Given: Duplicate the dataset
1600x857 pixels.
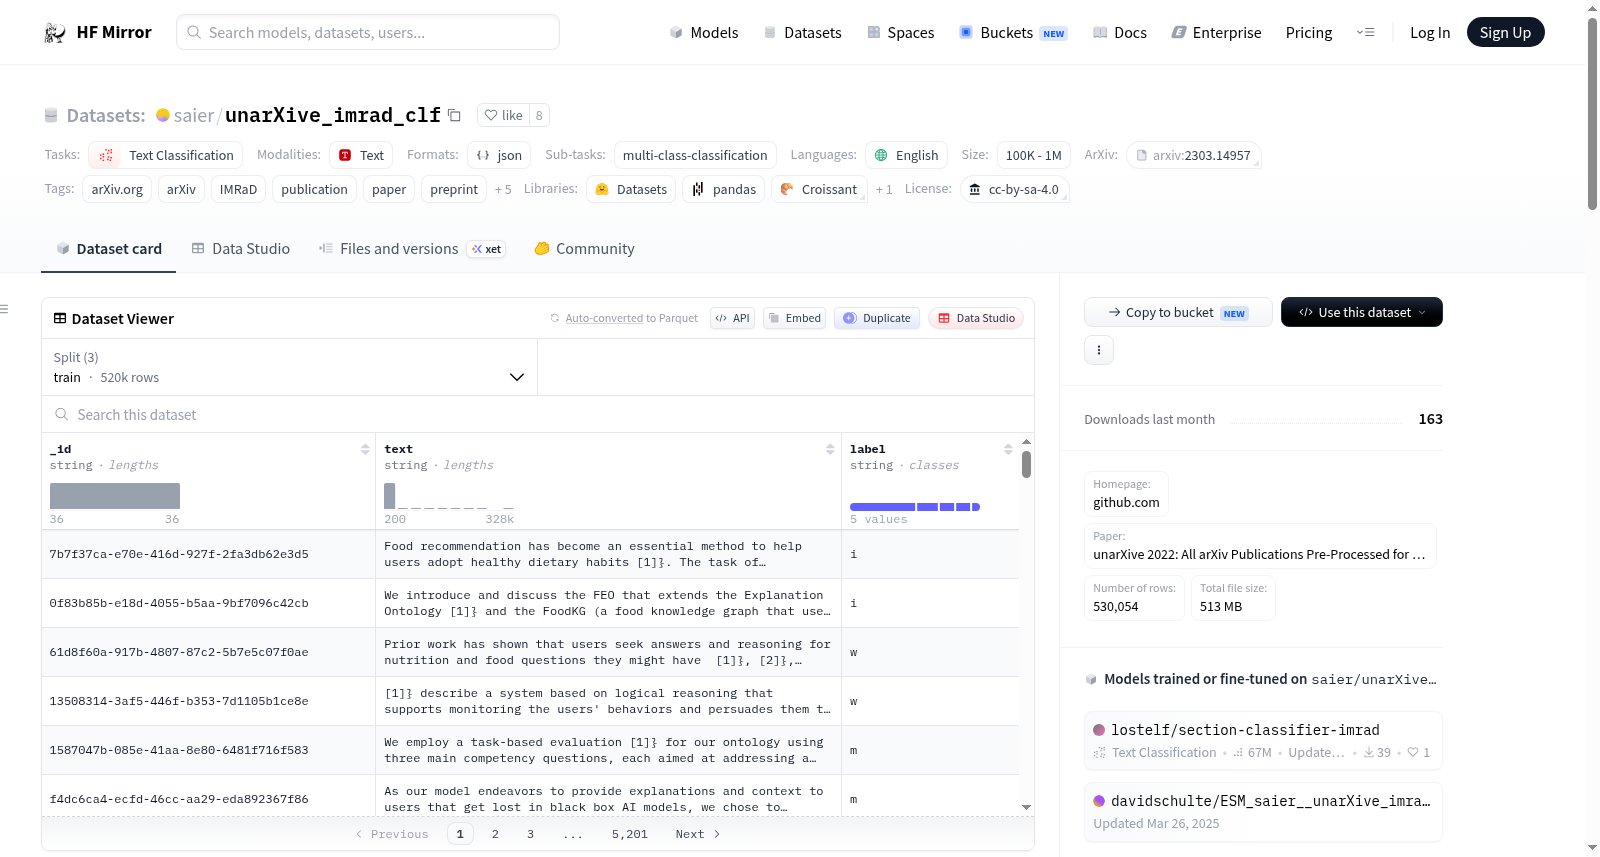Looking at the screenshot, I should pyautogui.click(x=877, y=318).
